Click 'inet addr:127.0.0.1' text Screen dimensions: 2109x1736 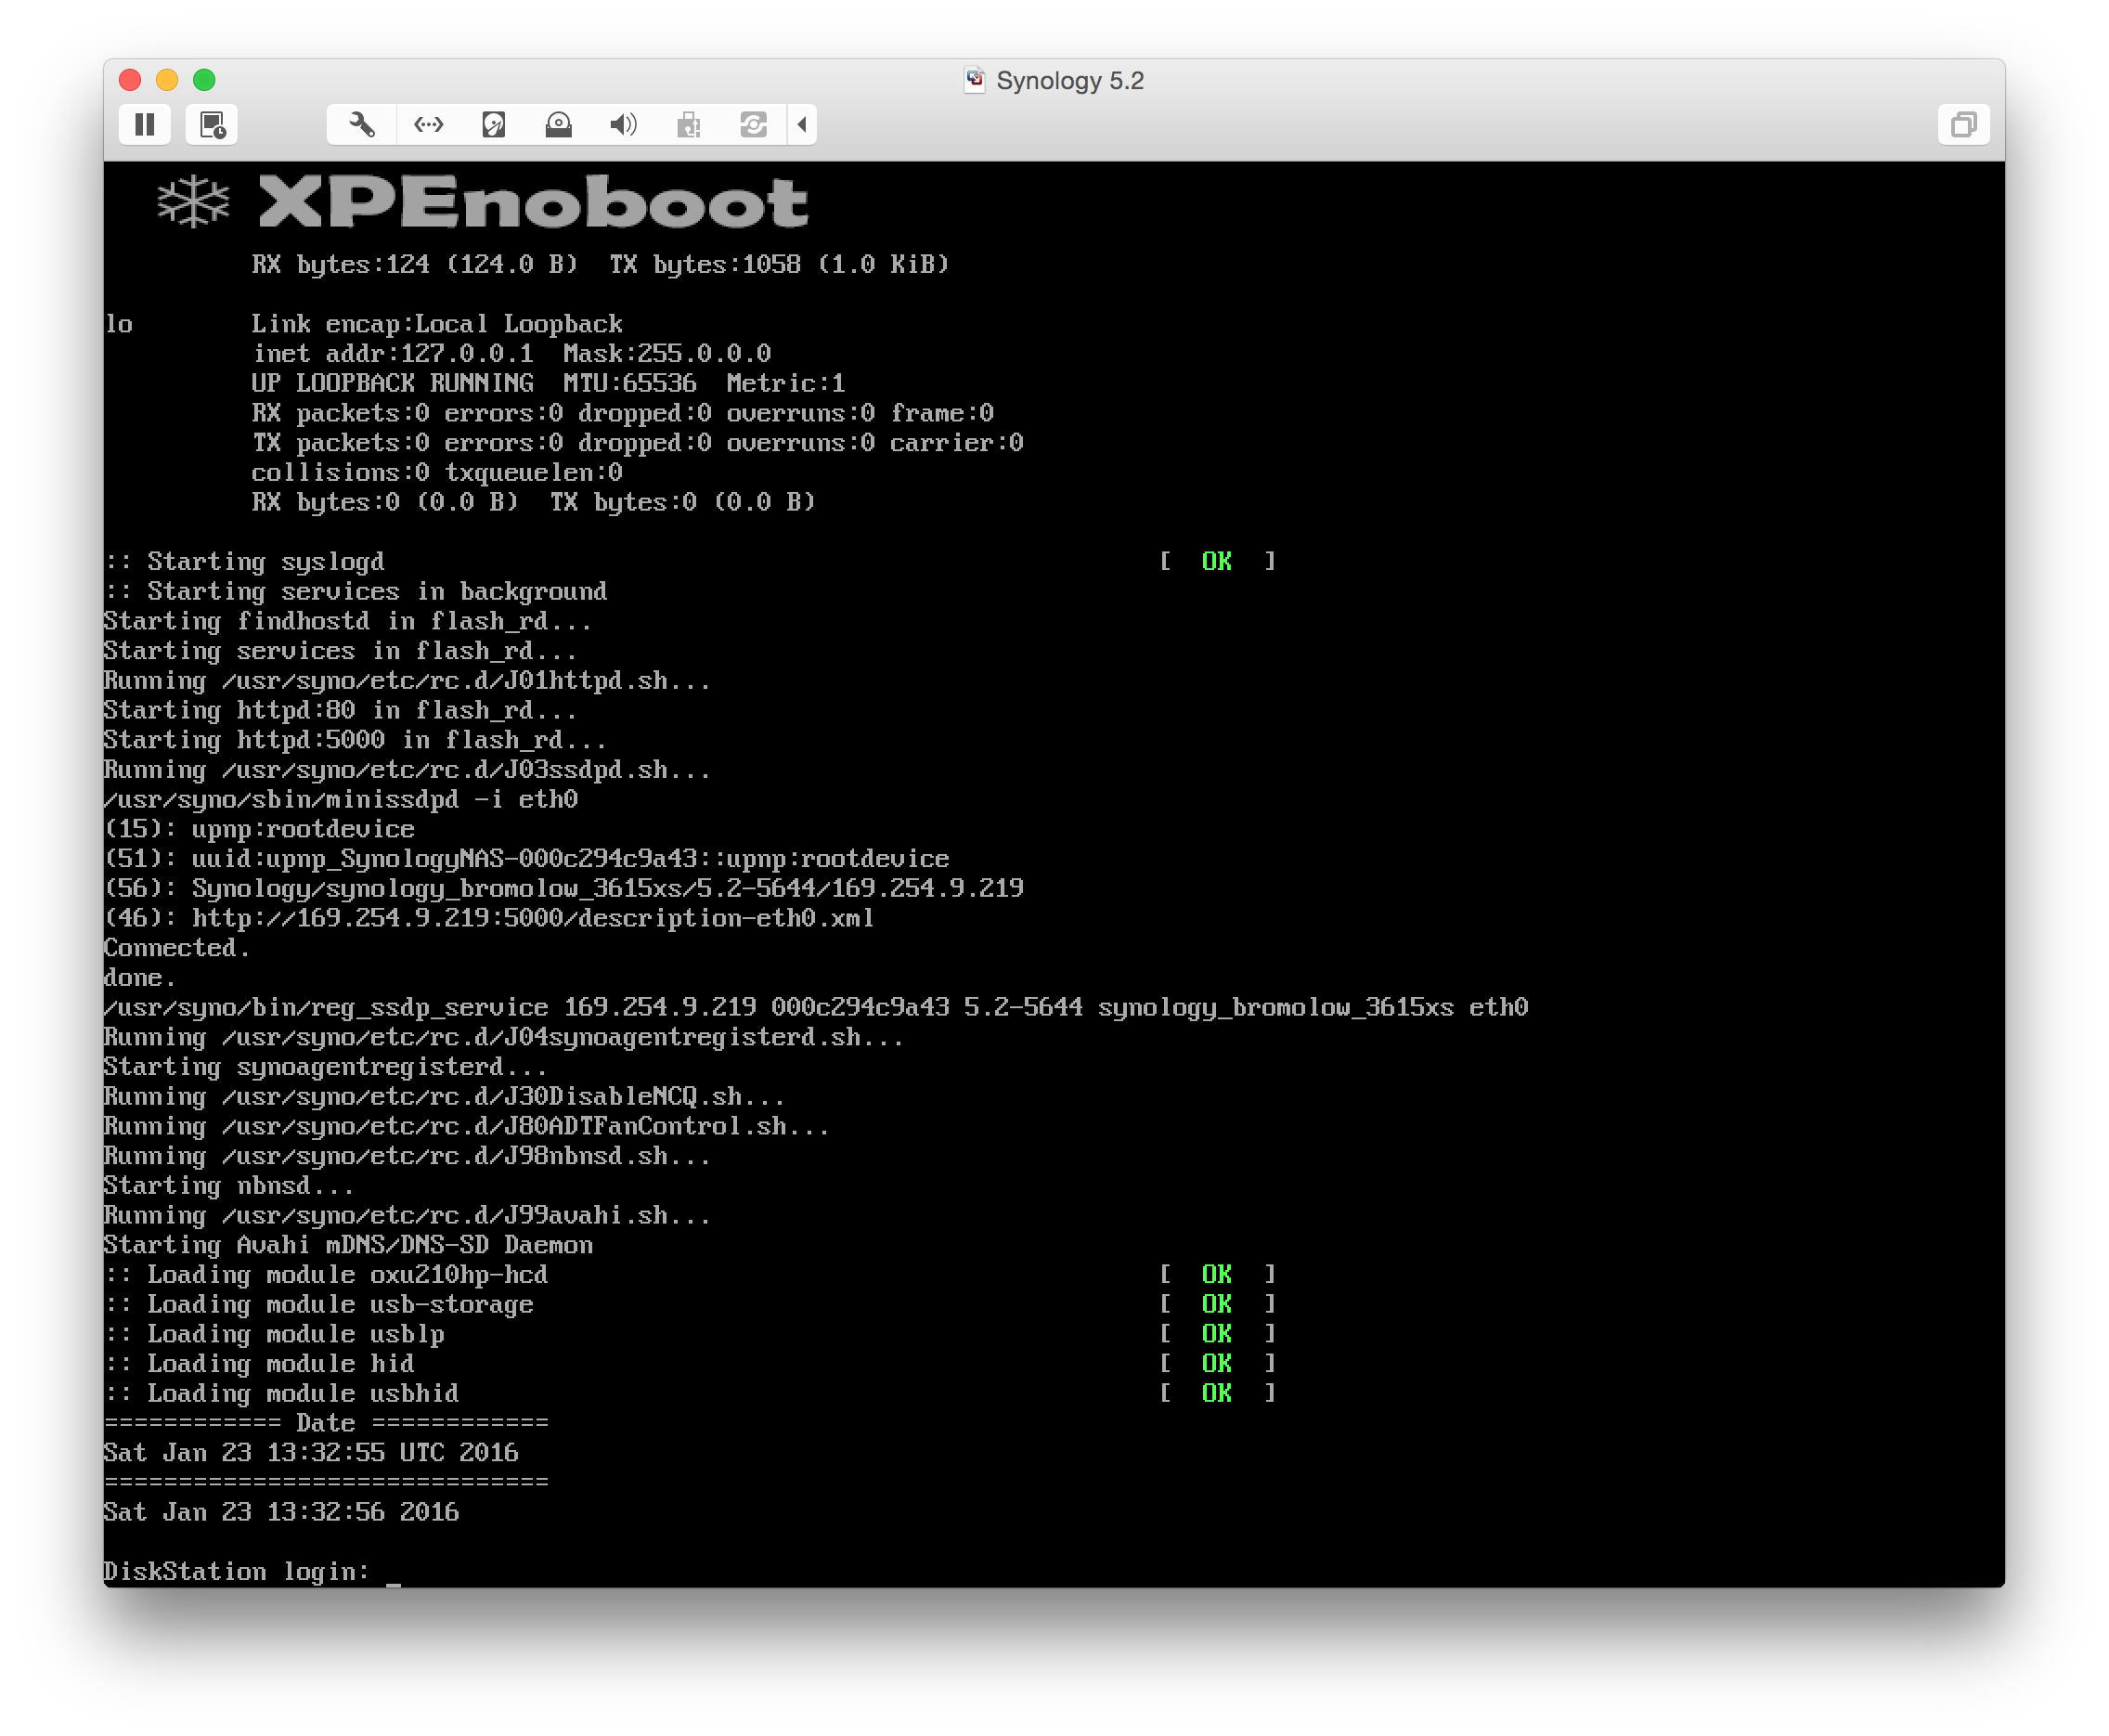(393, 354)
